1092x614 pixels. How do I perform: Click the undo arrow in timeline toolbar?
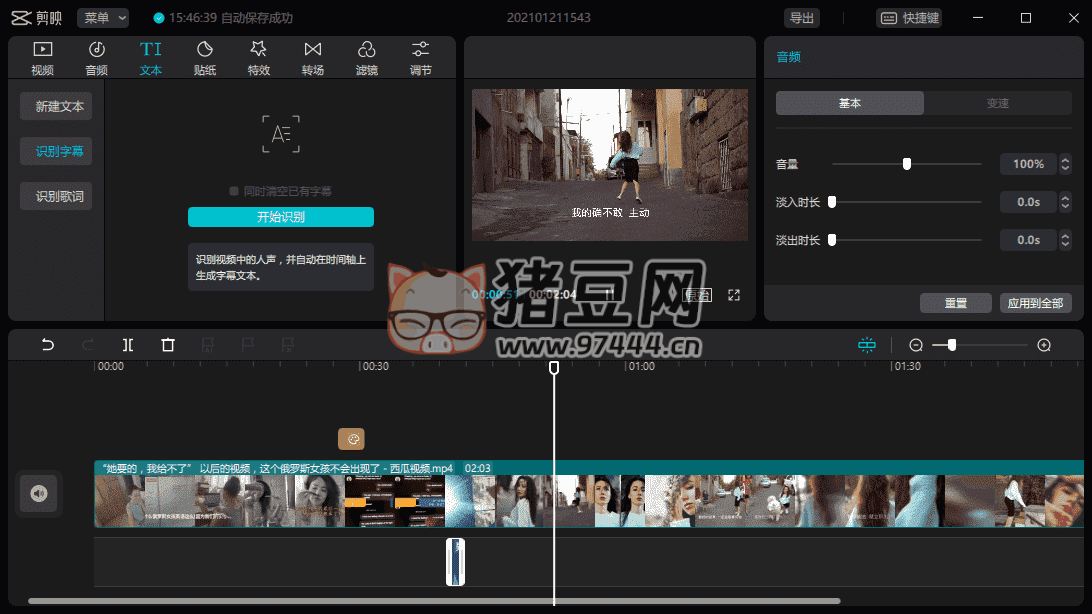coord(48,345)
